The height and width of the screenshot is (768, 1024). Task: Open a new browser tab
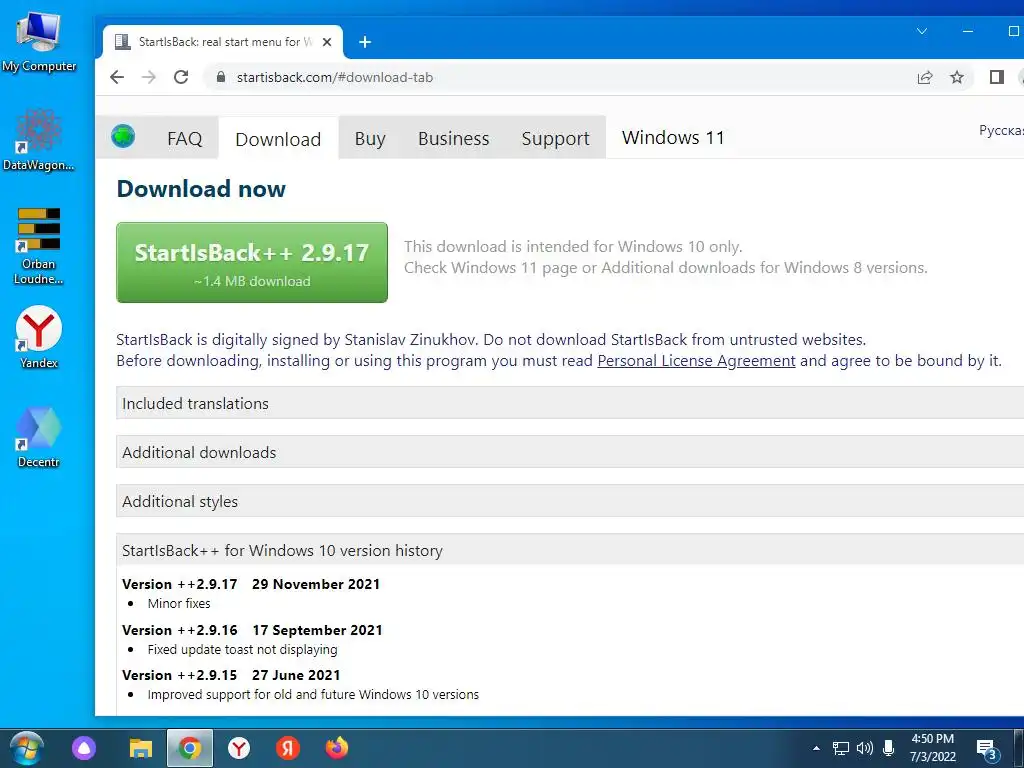point(365,42)
